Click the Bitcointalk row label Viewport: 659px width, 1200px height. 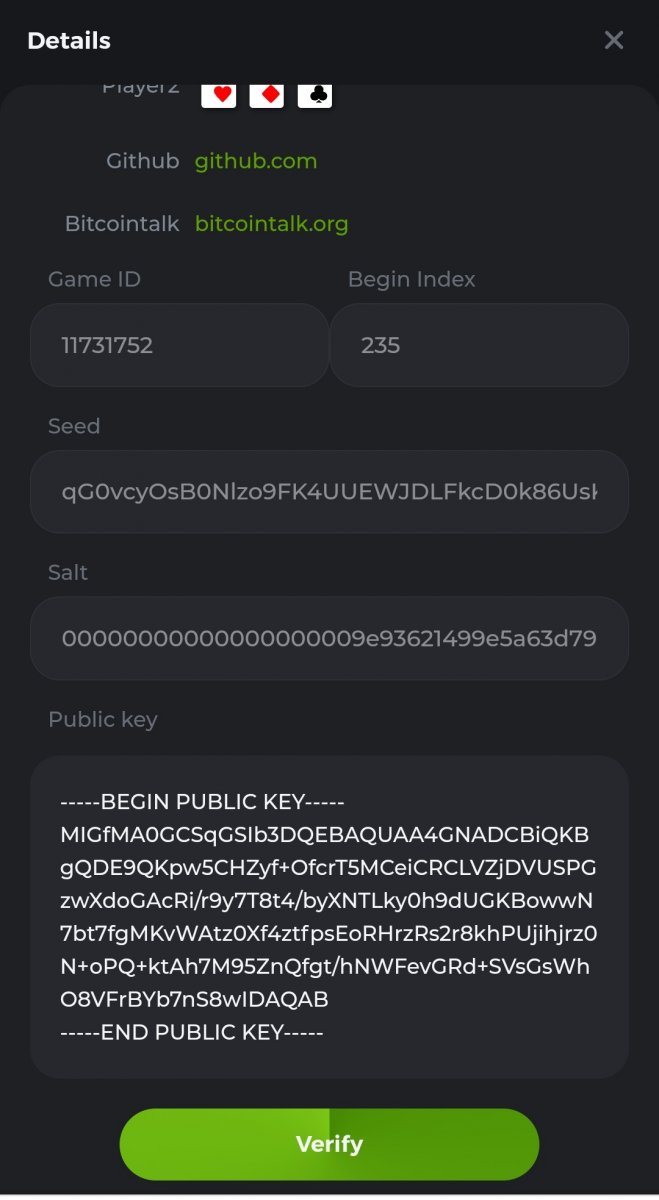(x=122, y=223)
